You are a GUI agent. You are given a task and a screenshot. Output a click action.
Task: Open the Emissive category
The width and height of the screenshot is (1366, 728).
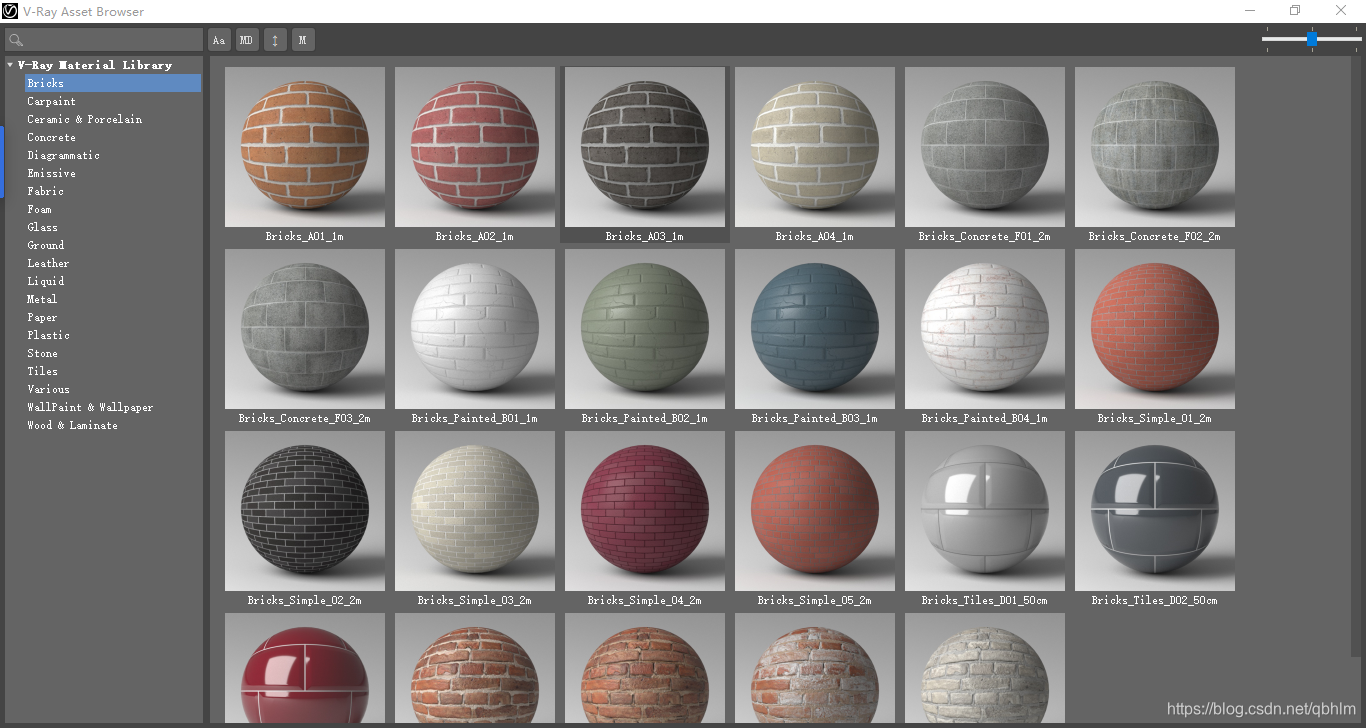pyautogui.click(x=51, y=173)
